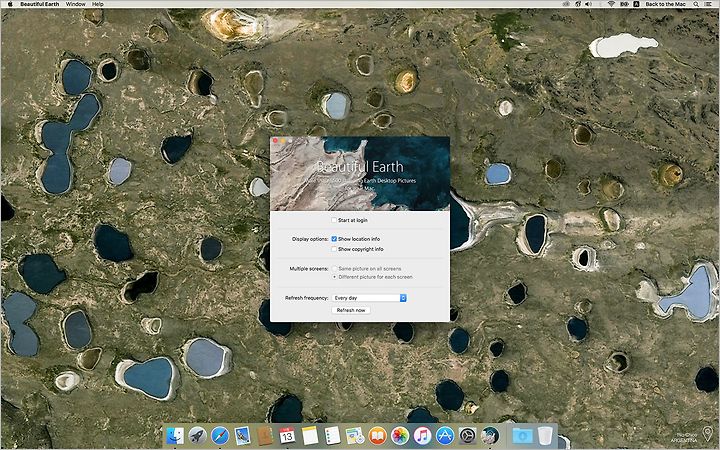Open iTunes music note icon
720x450 pixels.
coord(422,435)
